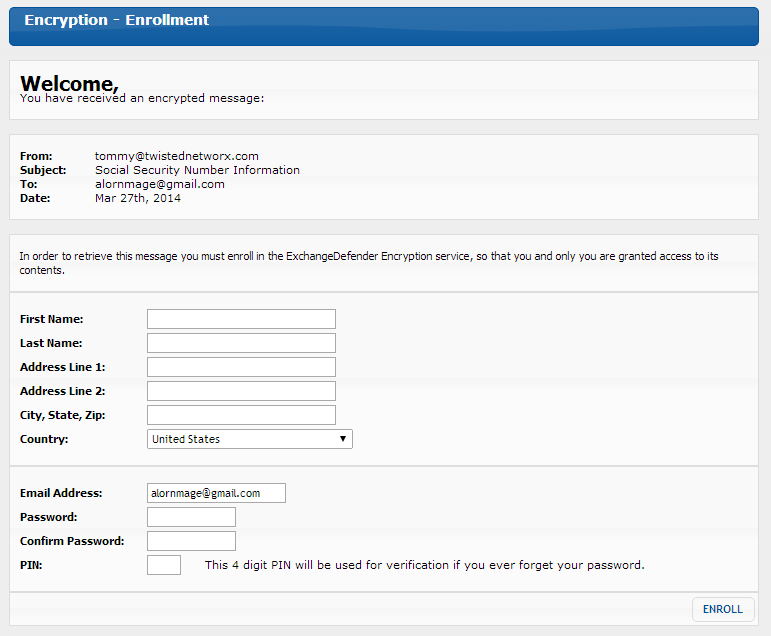The width and height of the screenshot is (771, 636).
Task: Select the PIN input box
Action: tap(164, 565)
